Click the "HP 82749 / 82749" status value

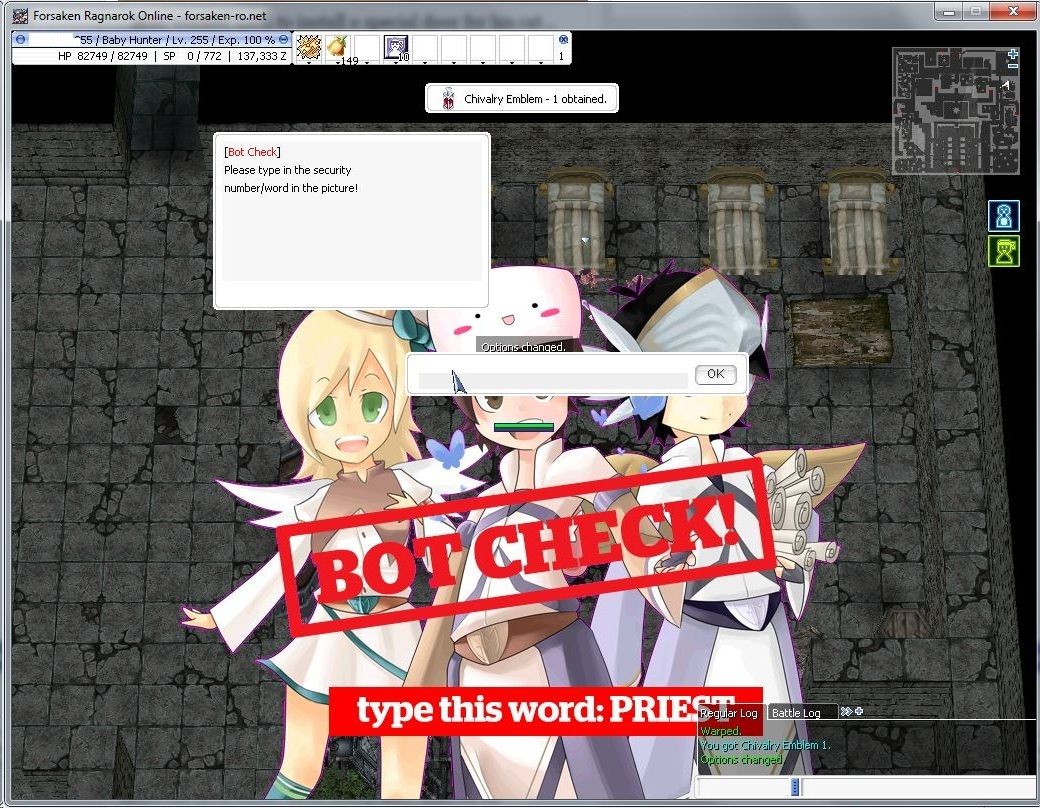tap(103, 56)
